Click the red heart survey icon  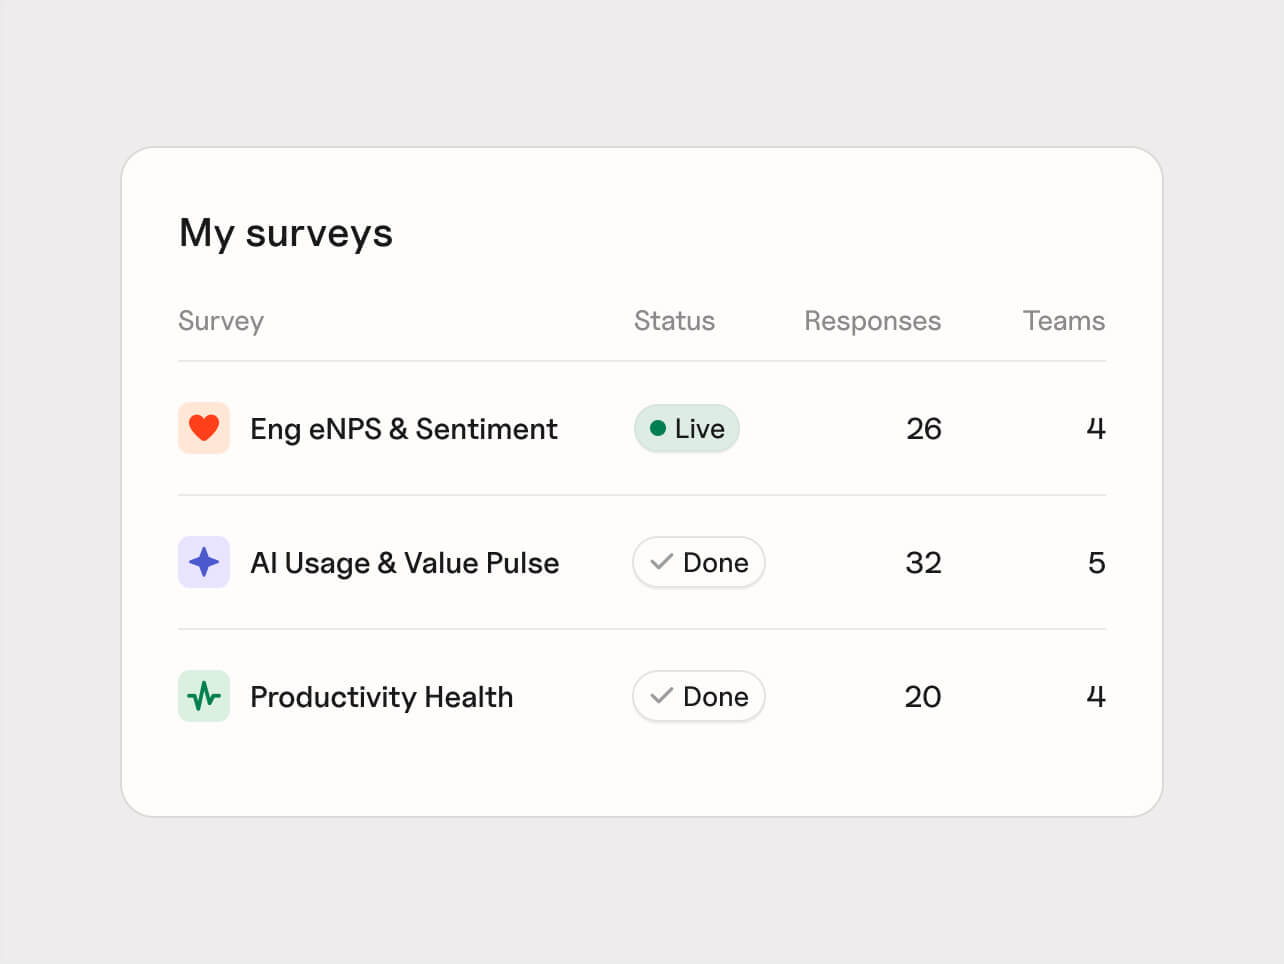click(x=204, y=428)
